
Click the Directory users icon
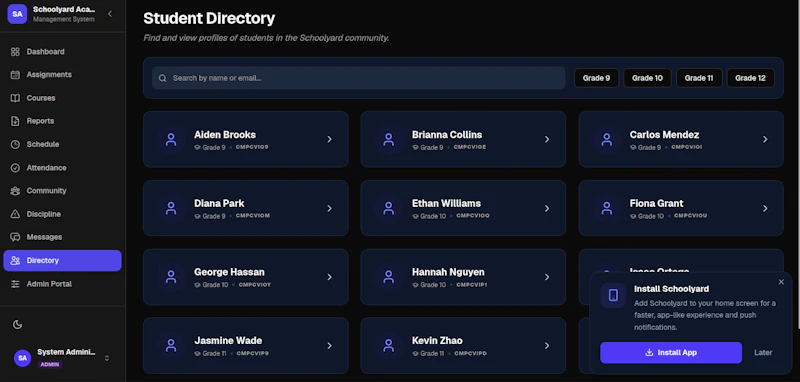click(15, 261)
